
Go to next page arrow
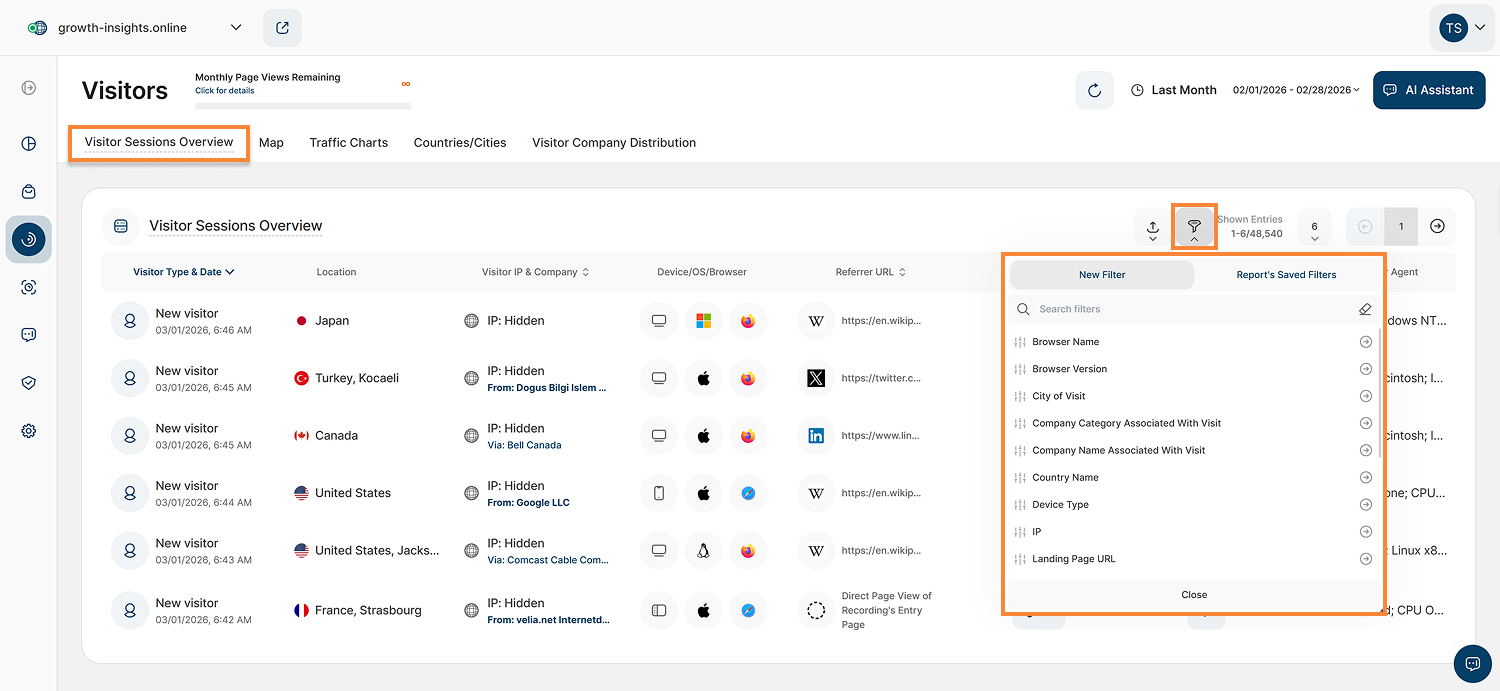(x=1437, y=227)
